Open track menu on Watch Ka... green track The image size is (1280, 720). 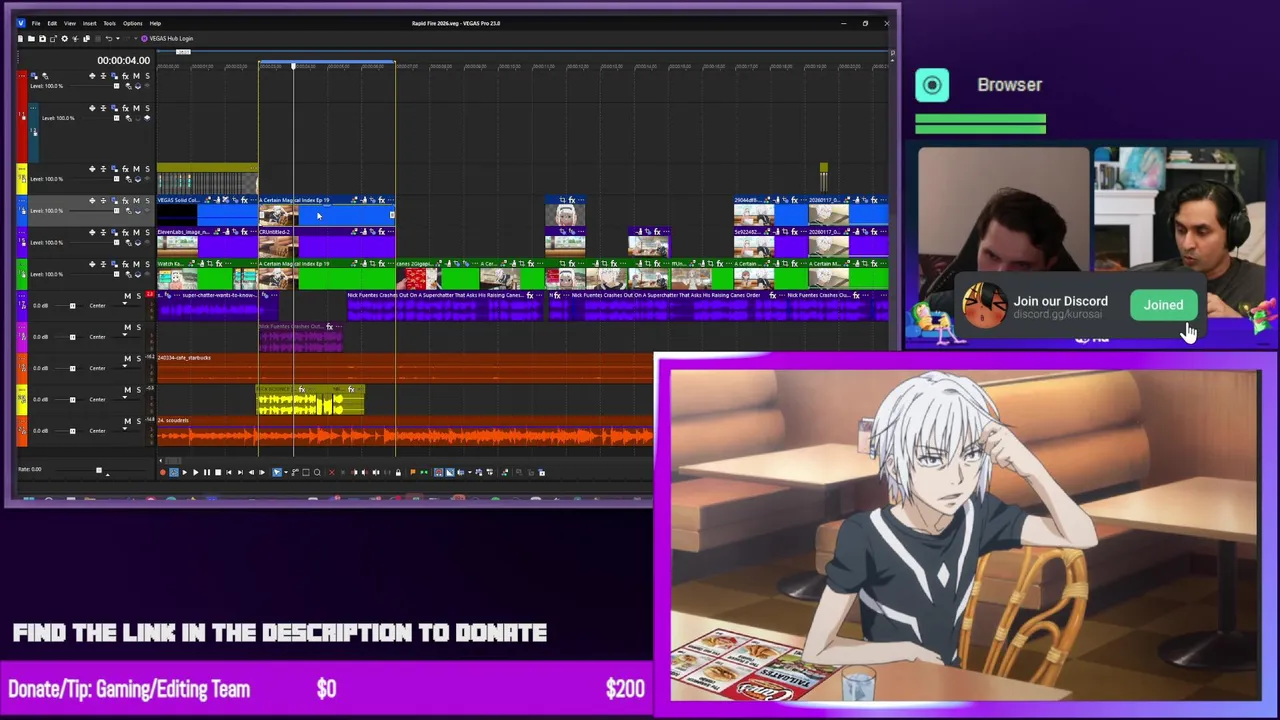tap(22, 264)
